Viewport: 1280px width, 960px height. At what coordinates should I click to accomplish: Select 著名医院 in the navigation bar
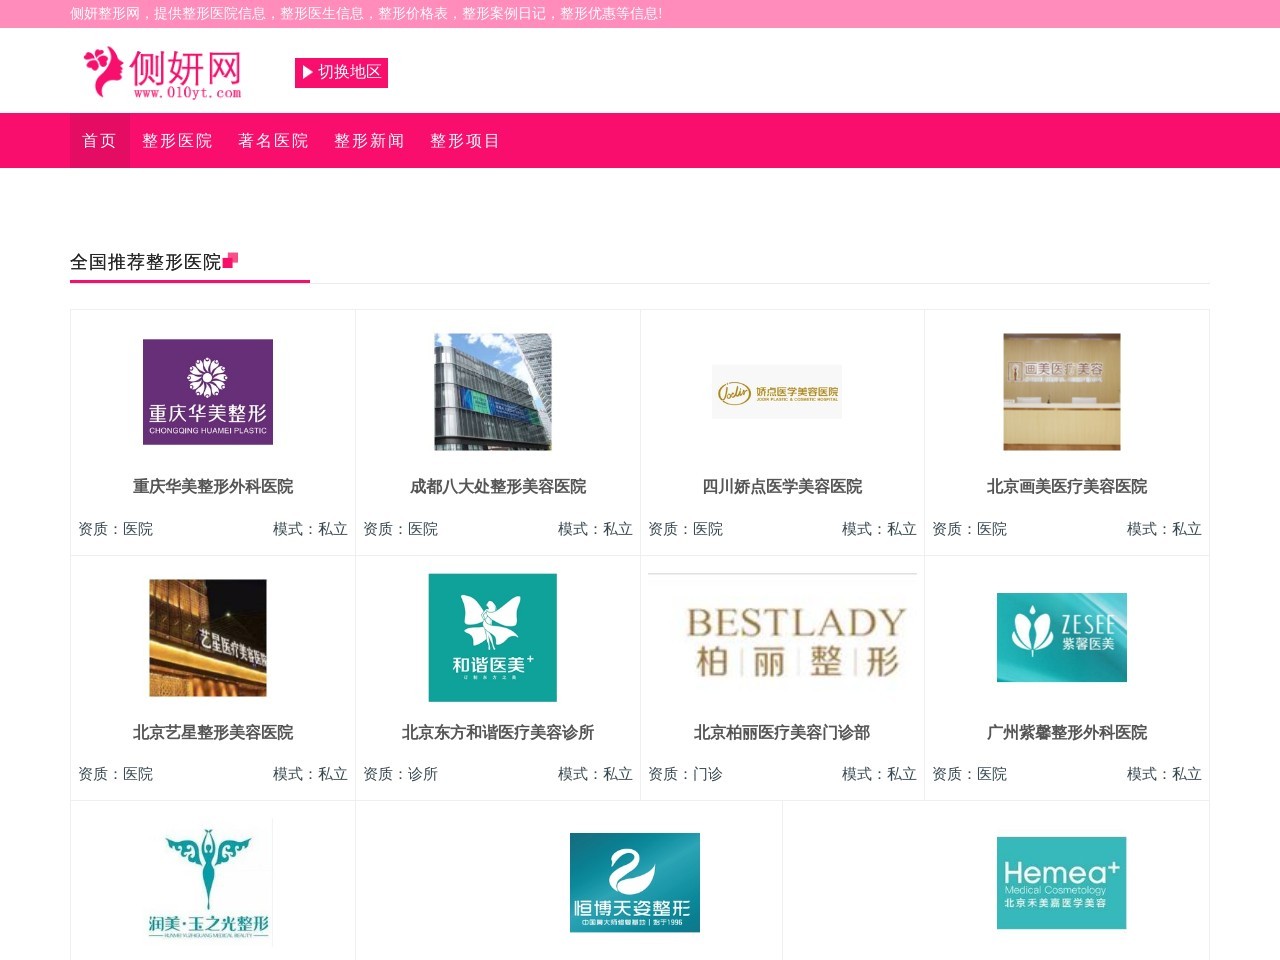pyautogui.click(x=273, y=141)
